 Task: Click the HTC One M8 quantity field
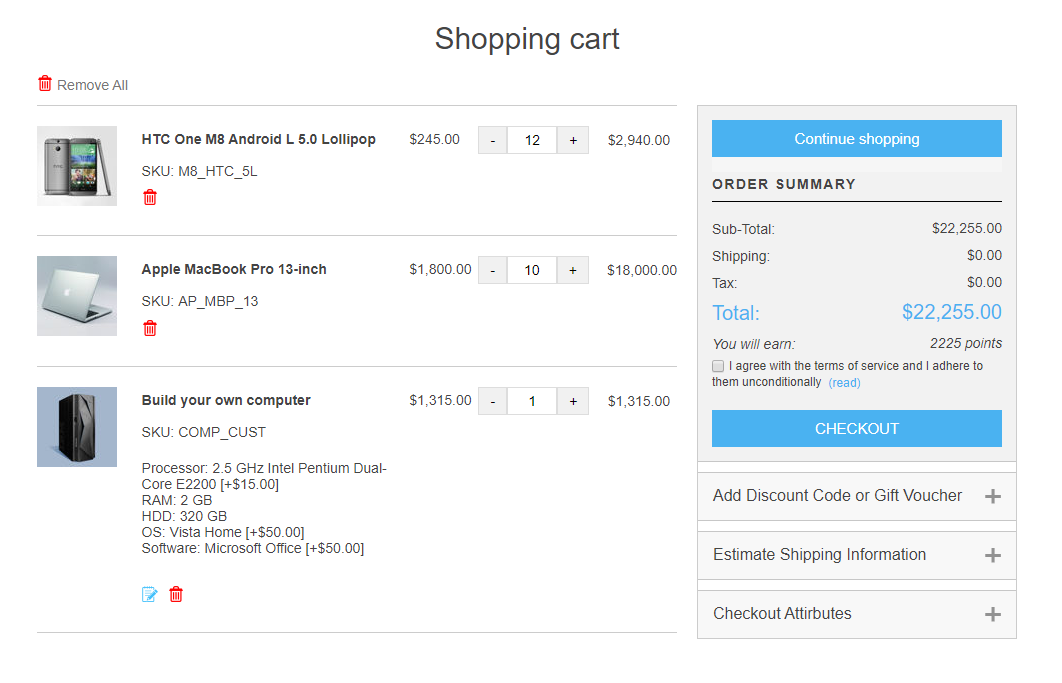pyautogui.click(x=532, y=140)
